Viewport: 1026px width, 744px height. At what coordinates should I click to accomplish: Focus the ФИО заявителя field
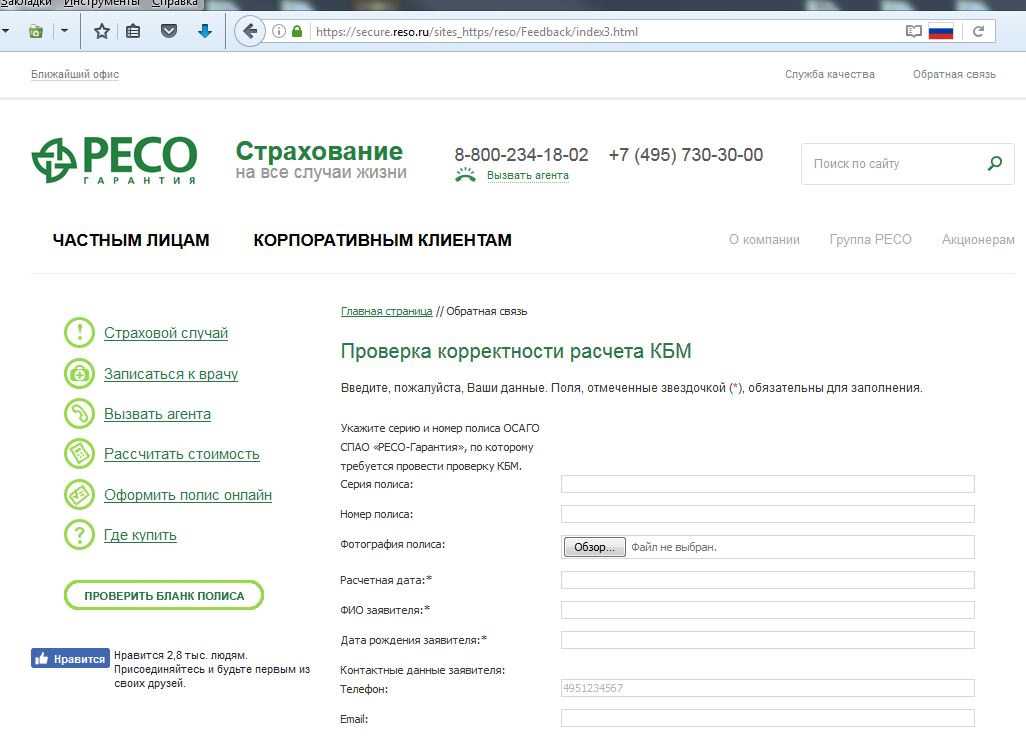(768, 610)
